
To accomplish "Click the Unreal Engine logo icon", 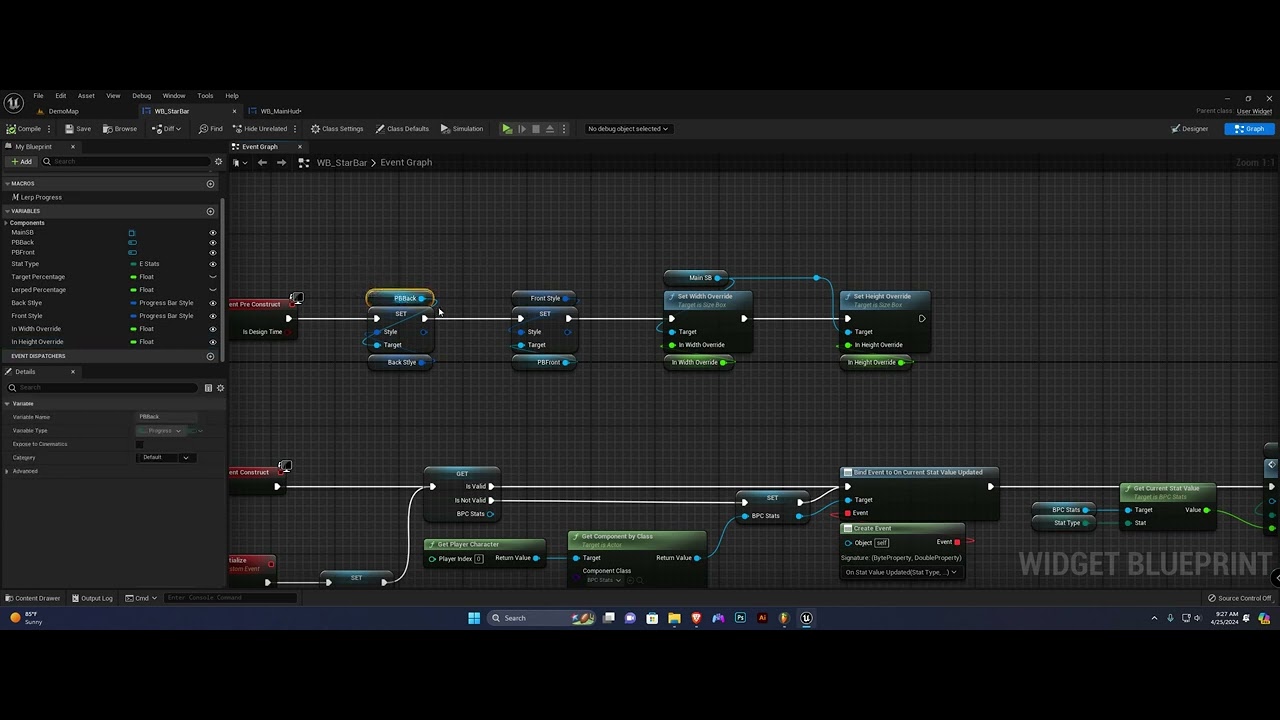I will [13, 103].
